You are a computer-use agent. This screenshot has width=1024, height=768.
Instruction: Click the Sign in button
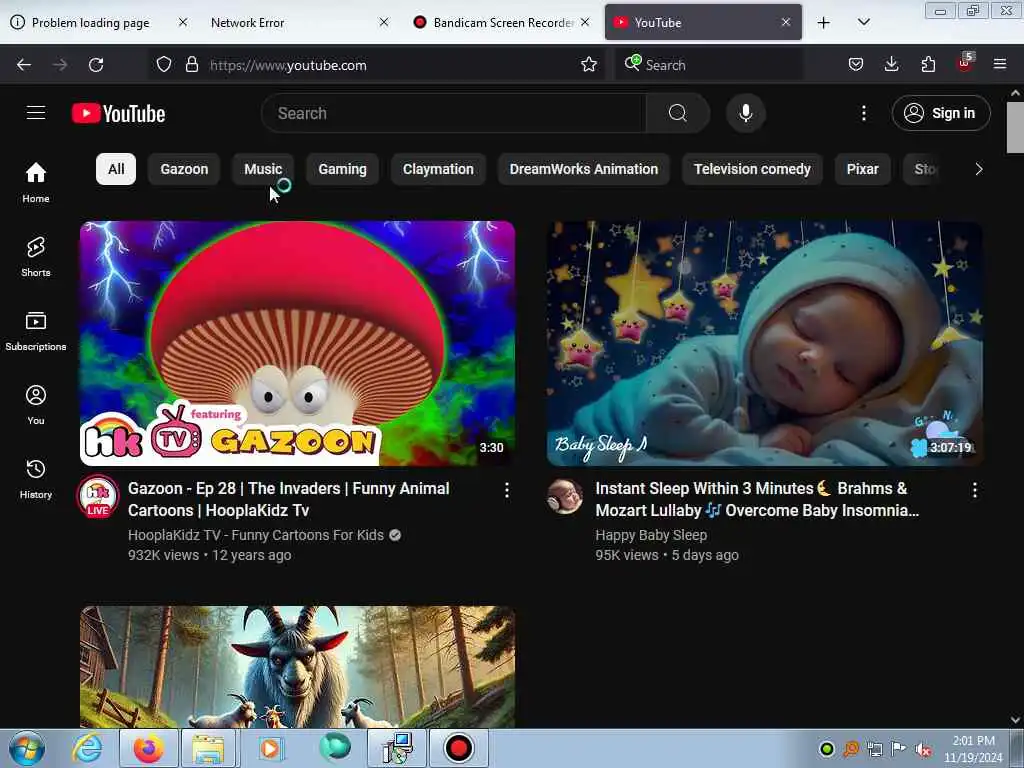click(941, 113)
